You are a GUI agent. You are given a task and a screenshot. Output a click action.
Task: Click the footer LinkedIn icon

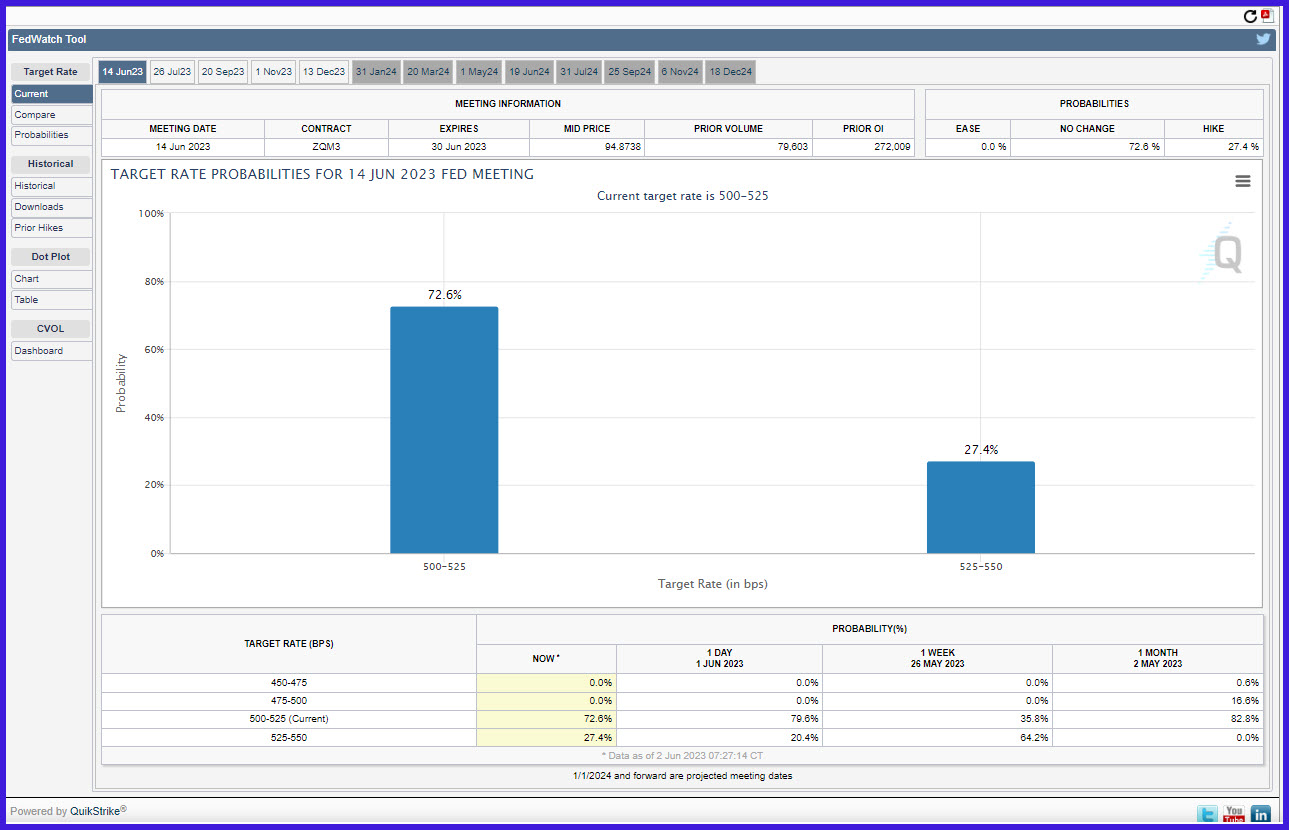coord(1260,813)
